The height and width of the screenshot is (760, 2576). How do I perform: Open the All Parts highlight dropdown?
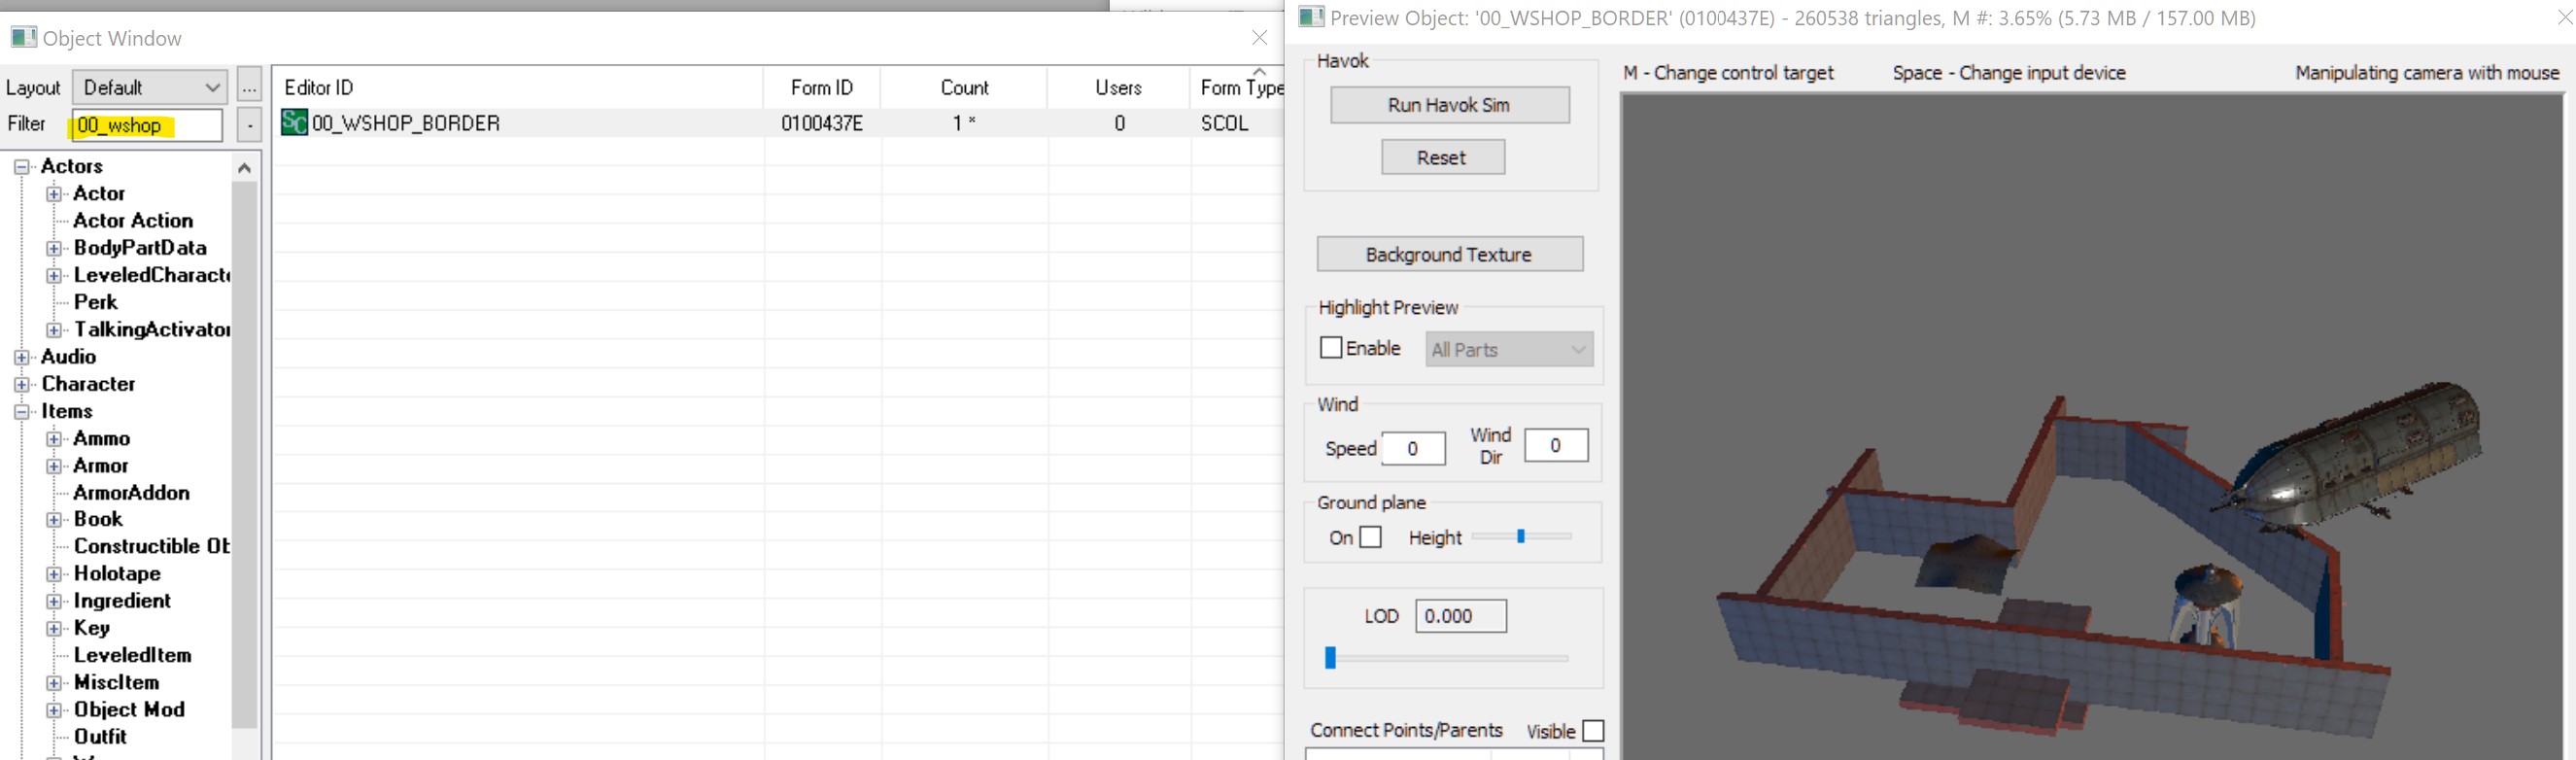pos(1509,349)
